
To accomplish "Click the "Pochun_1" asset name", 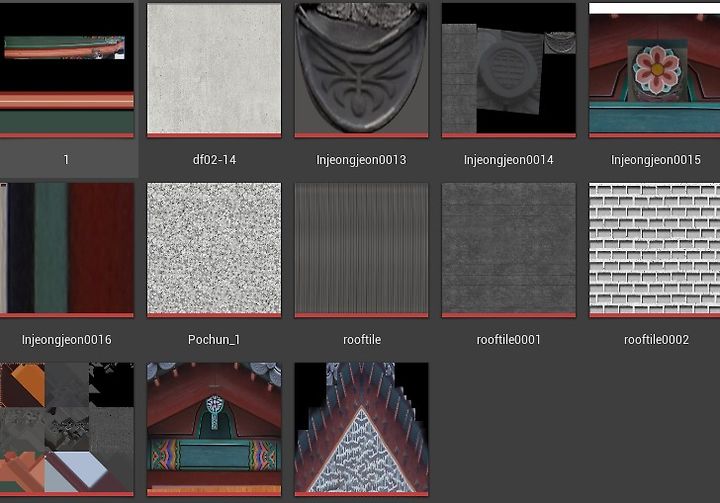I will coord(214,340).
